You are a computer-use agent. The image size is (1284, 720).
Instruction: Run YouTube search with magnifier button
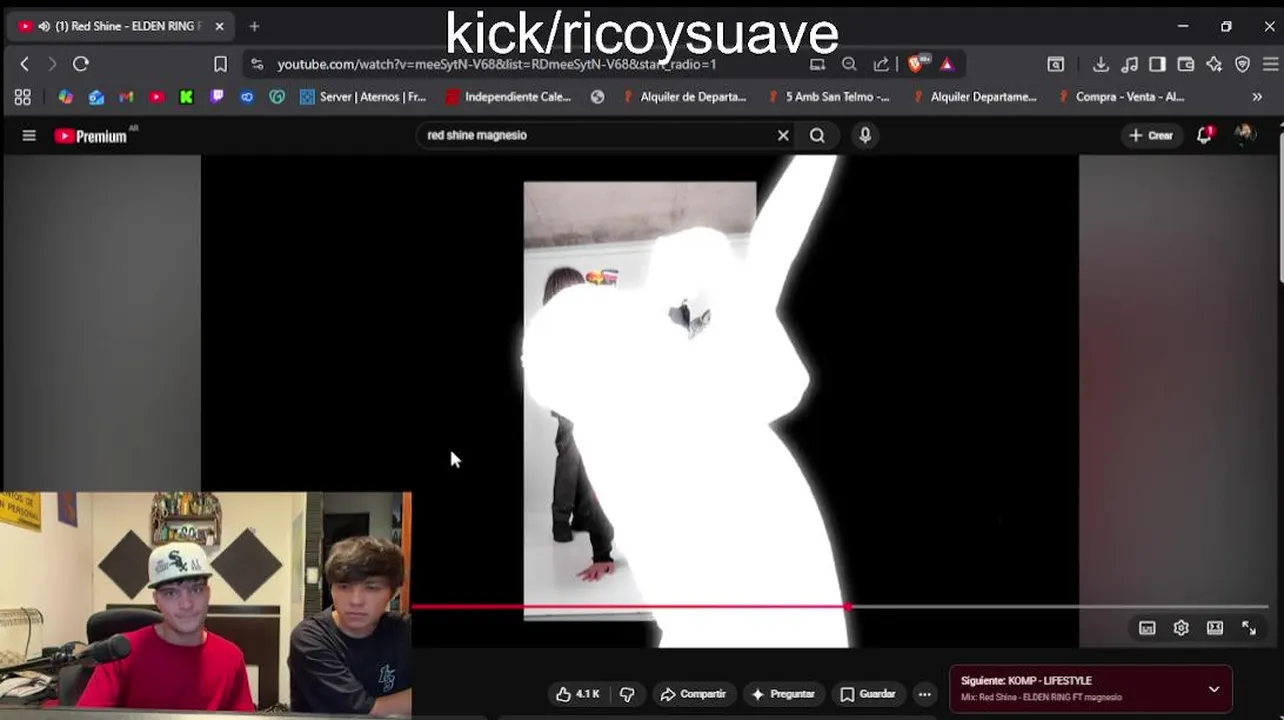click(x=817, y=135)
